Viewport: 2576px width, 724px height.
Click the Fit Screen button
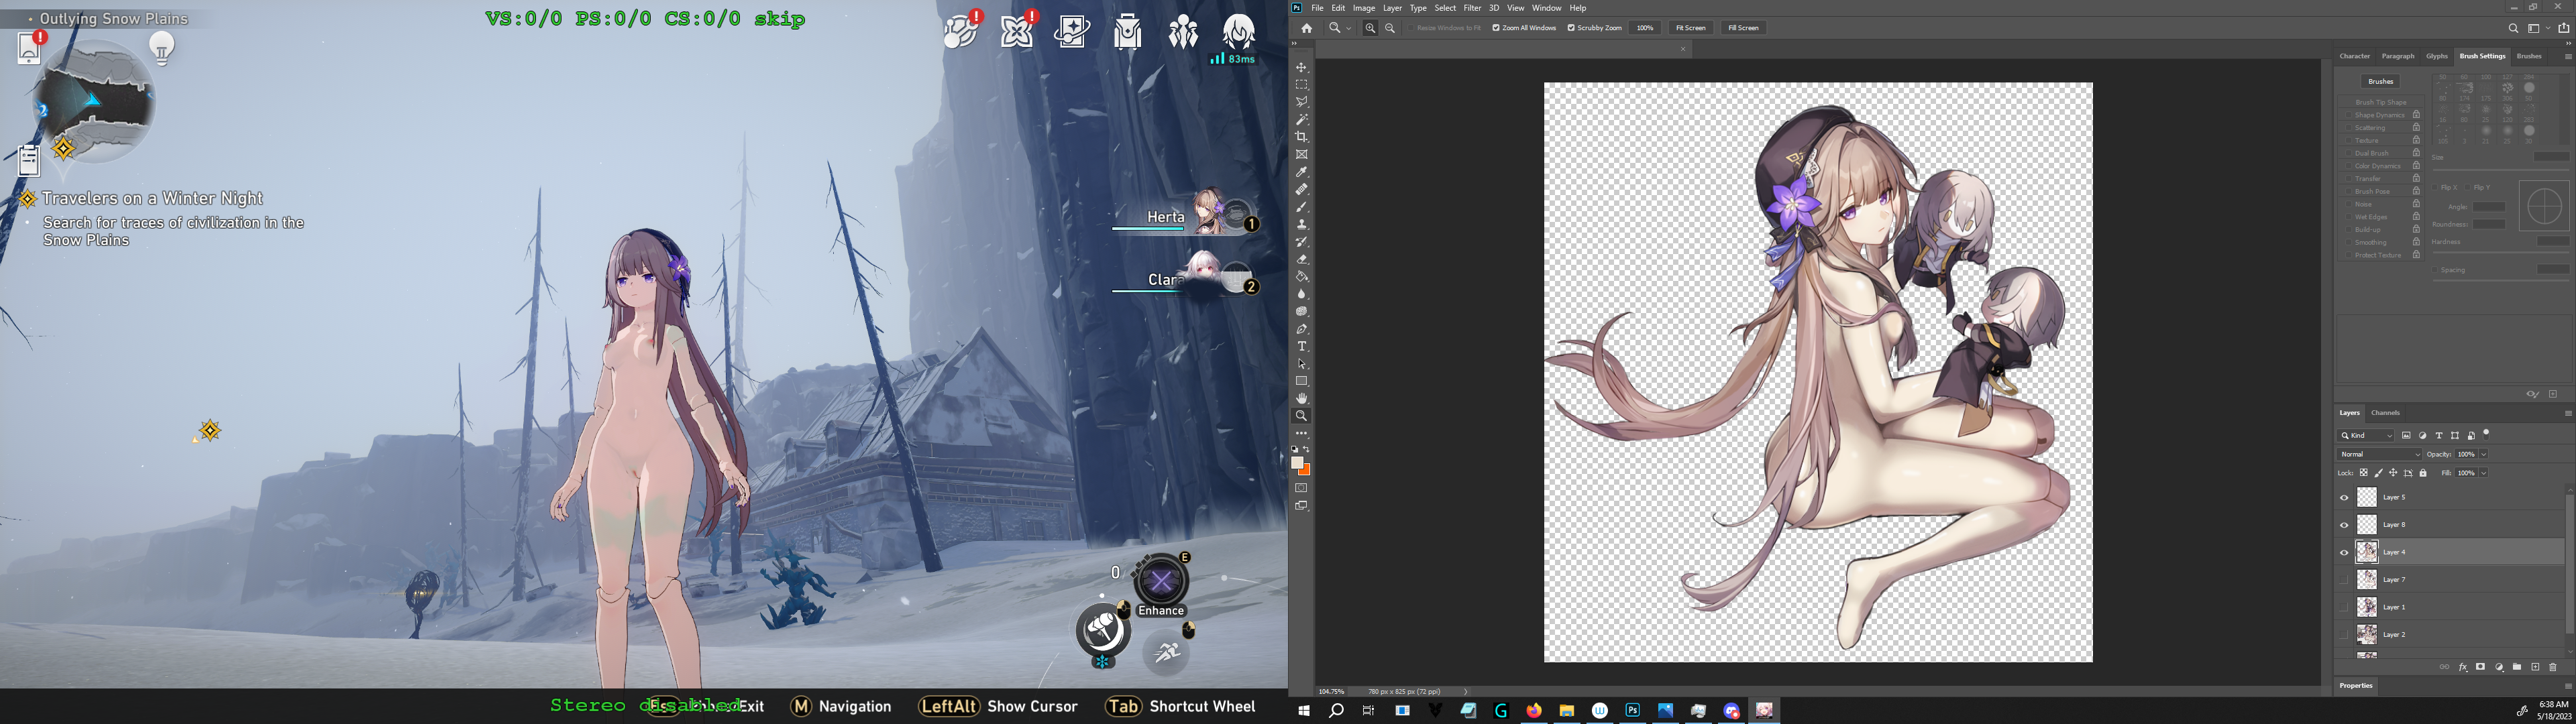1690,28
